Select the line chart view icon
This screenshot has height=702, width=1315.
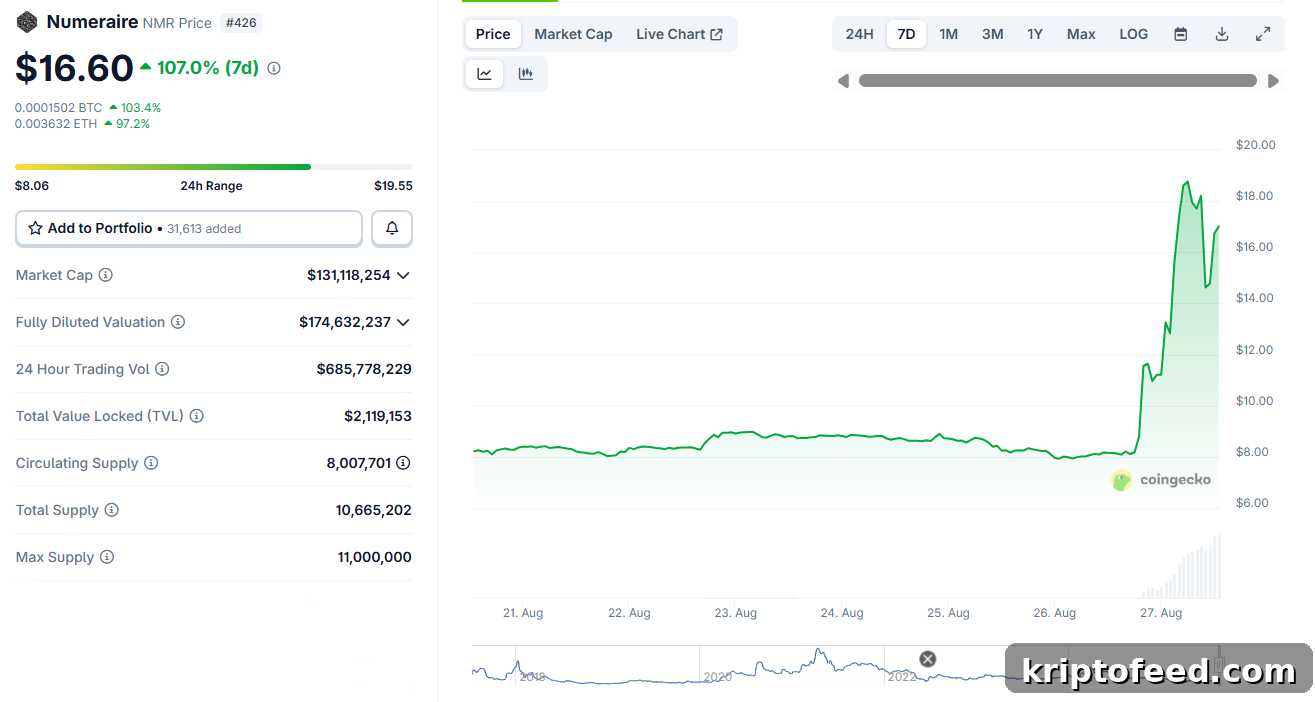pos(484,74)
